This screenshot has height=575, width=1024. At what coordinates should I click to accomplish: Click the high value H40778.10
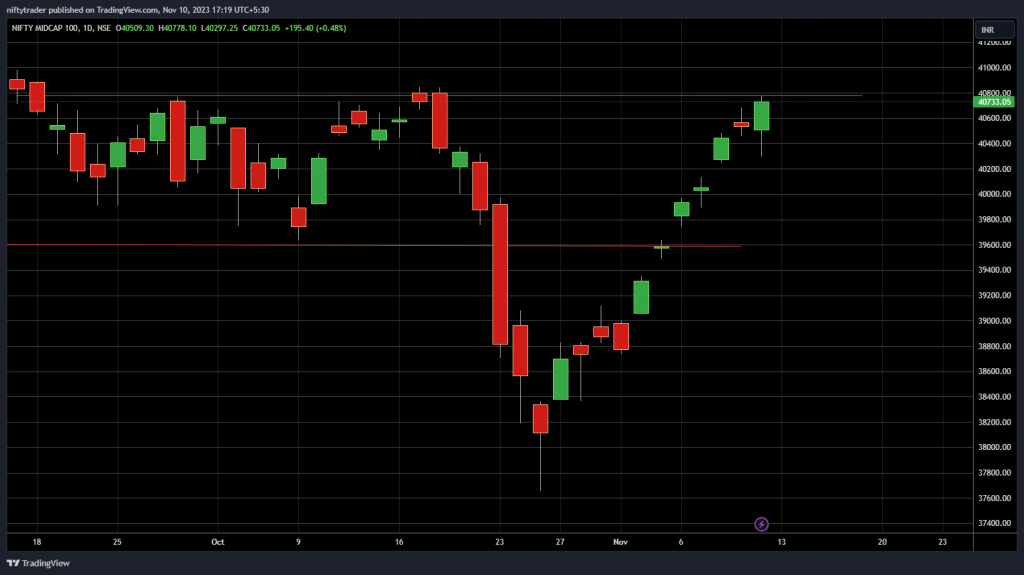coord(177,28)
